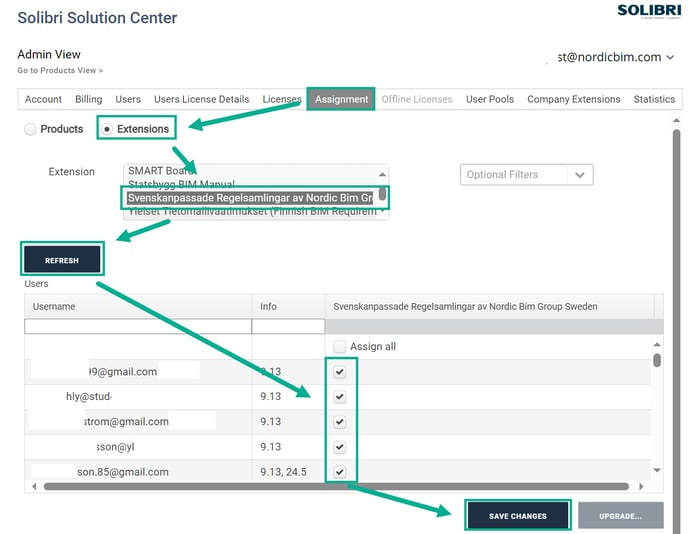
Task: Open the Users tab
Action: (128, 99)
